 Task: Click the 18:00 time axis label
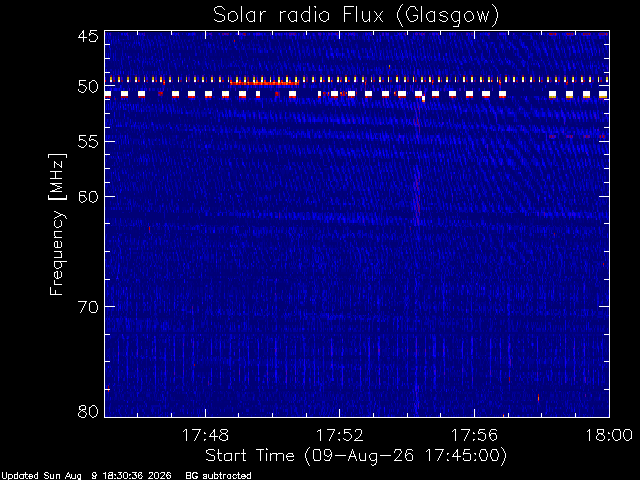click(609, 435)
